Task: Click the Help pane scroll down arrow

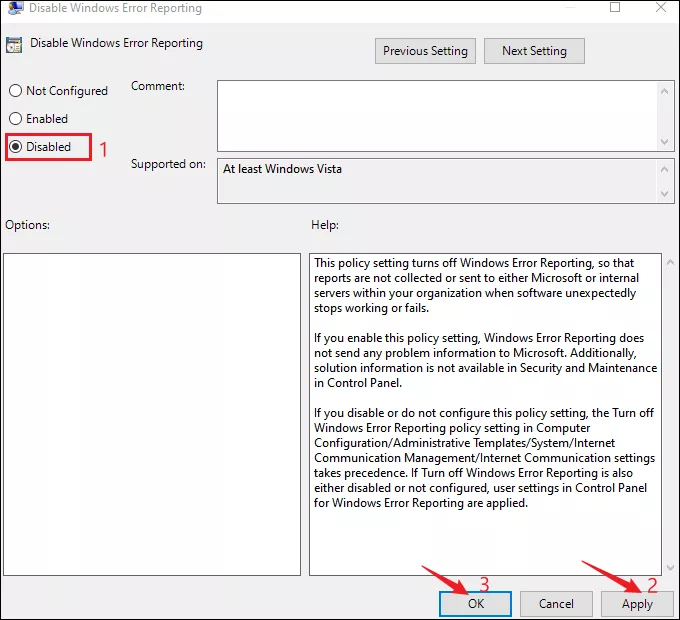Action: [670, 568]
